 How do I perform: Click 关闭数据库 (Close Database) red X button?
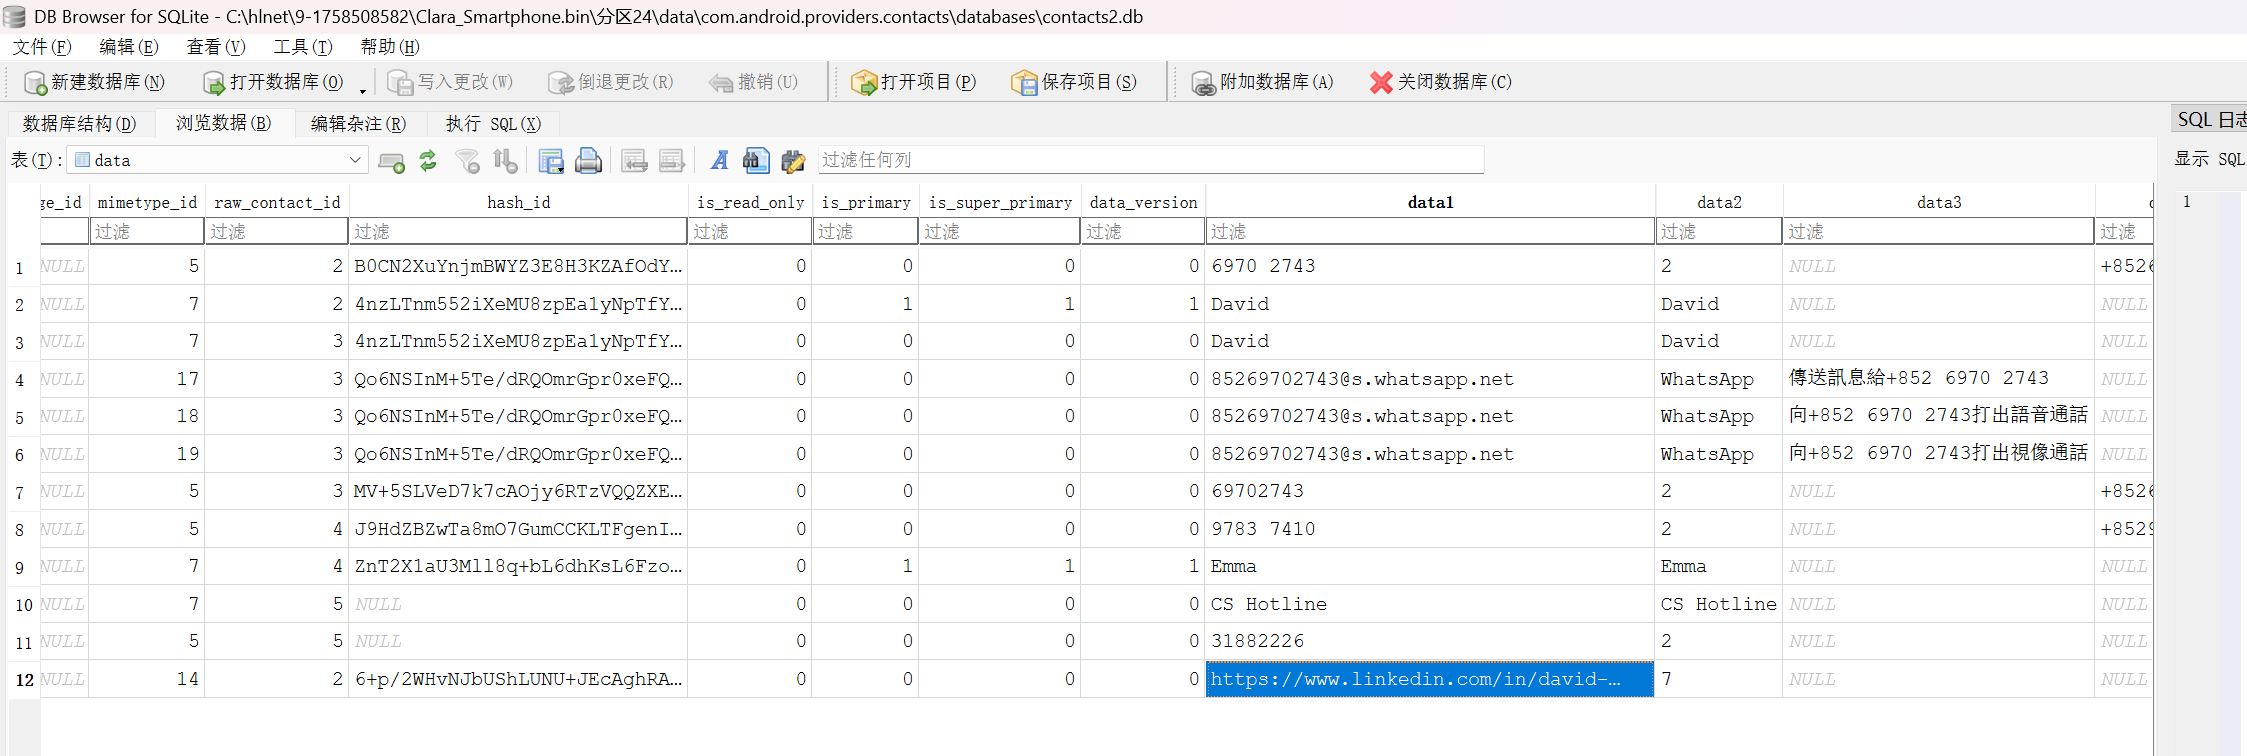(x=1440, y=82)
